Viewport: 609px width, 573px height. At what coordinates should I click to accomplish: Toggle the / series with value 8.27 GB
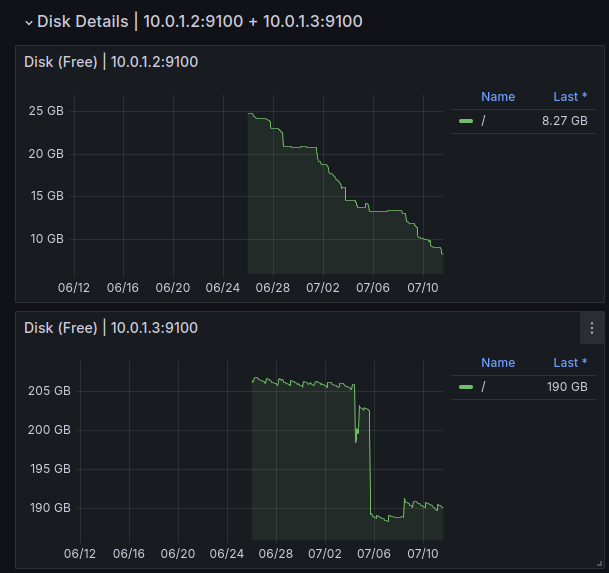click(x=483, y=121)
